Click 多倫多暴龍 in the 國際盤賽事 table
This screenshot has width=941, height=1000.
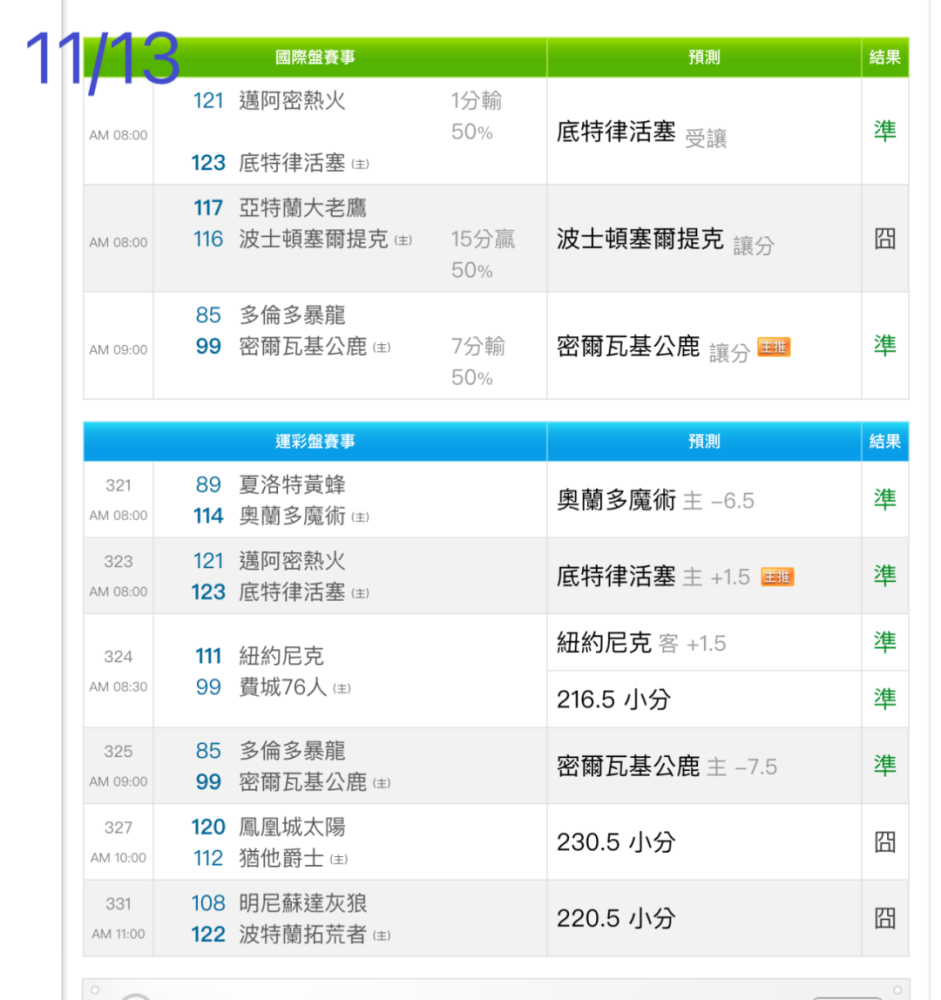pyautogui.click(x=292, y=315)
